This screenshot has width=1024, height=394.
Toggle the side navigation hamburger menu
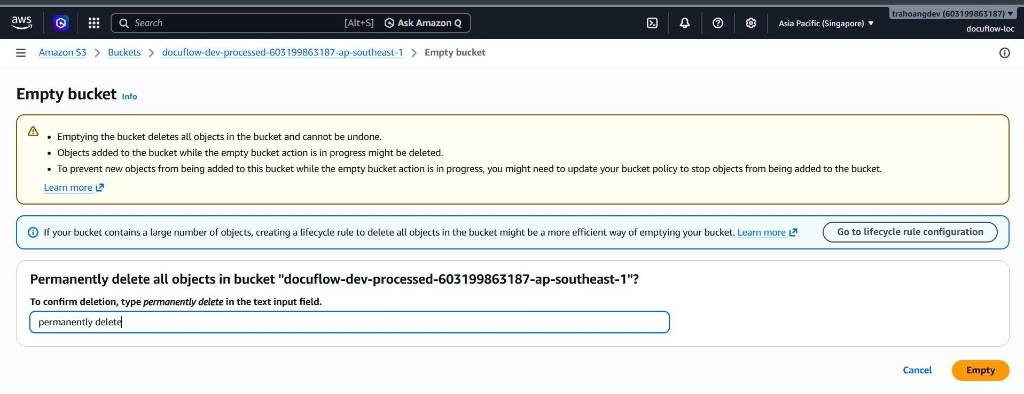[x=21, y=53]
